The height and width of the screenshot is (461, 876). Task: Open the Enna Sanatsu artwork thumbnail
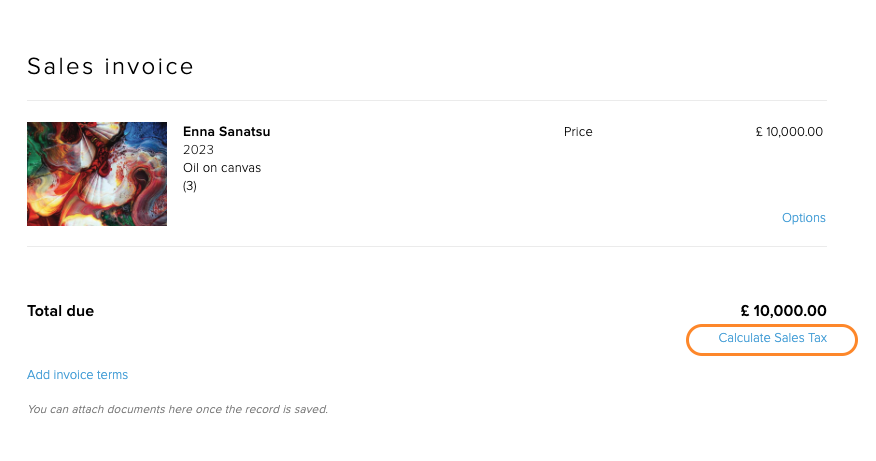click(97, 174)
